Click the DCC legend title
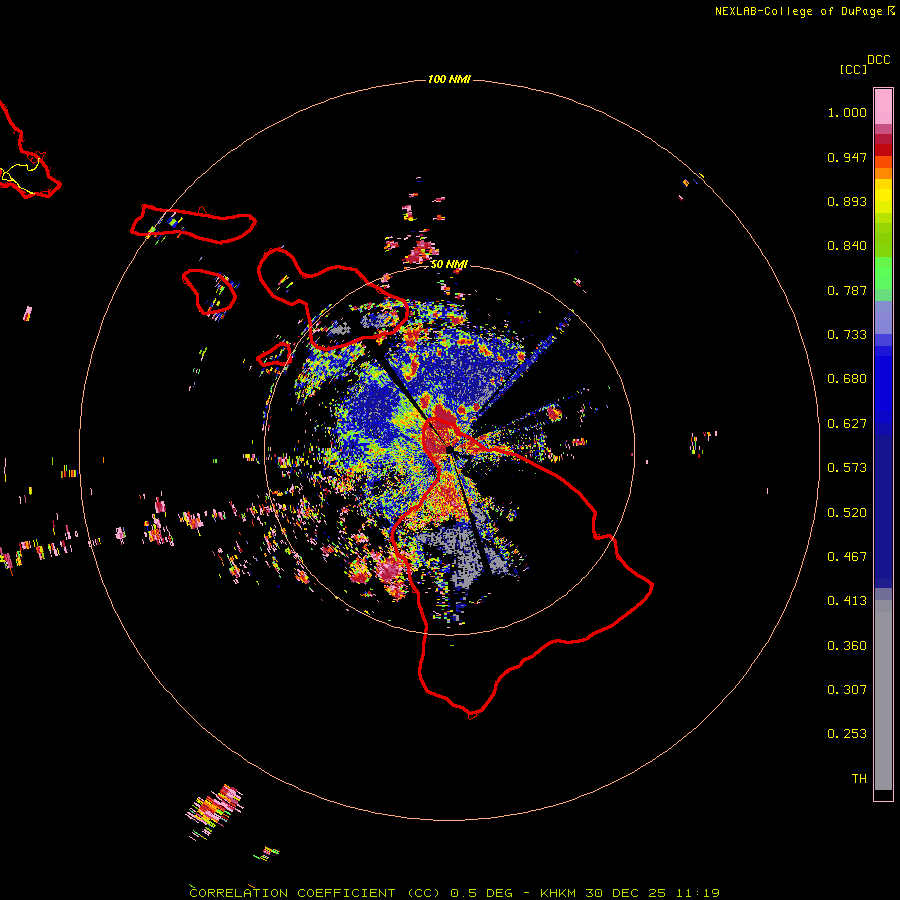 click(878, 60)
